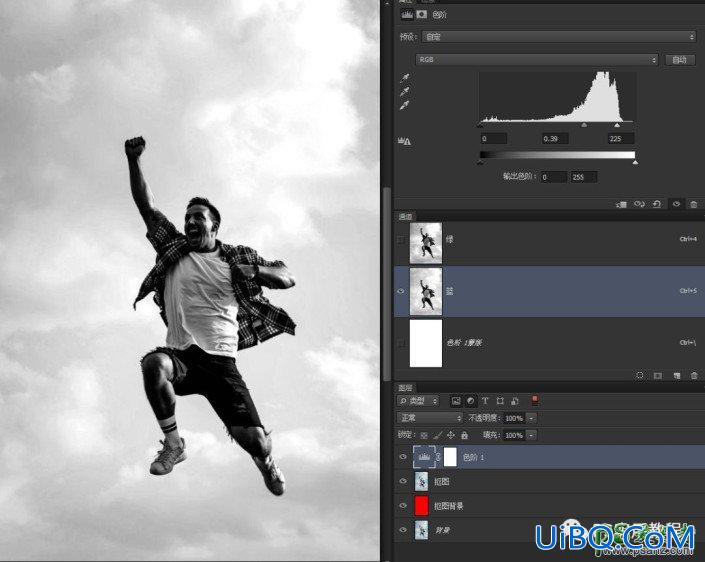Select the blue channel row

(x=549, y=291)
